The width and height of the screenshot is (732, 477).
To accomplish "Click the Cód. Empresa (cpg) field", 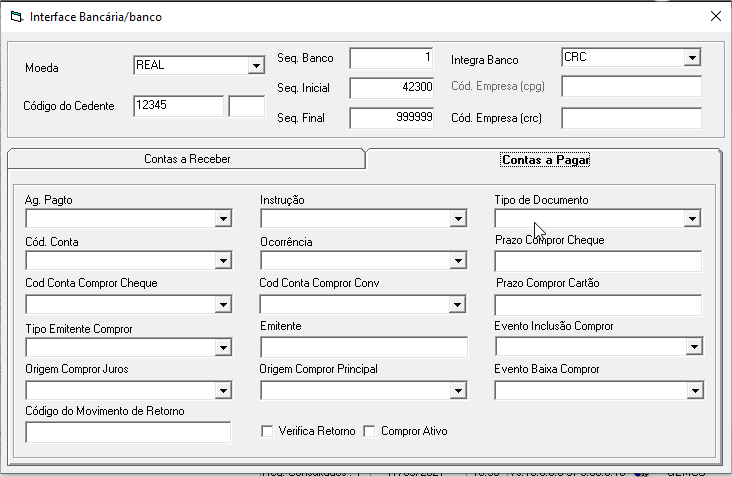I will (631, 87).
